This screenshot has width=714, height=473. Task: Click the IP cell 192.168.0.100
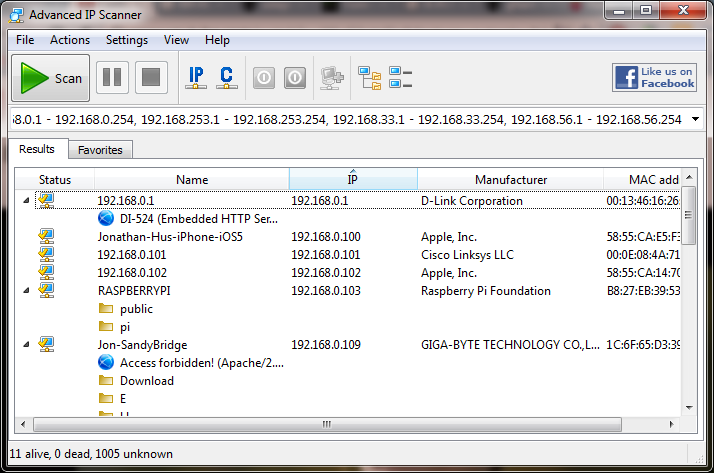pos(326,237)
